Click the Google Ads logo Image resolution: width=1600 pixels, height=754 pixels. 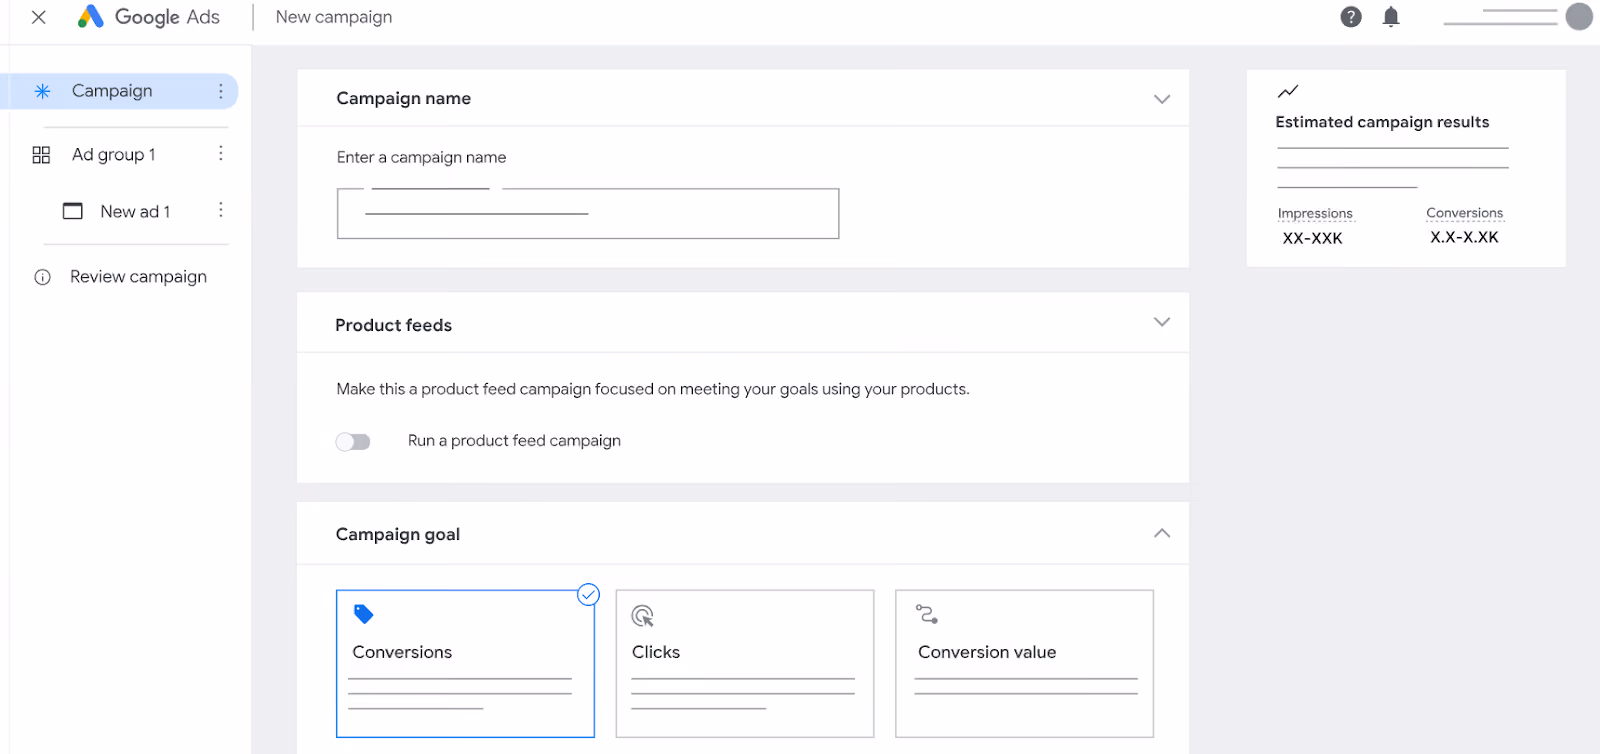tap(149, 17)
